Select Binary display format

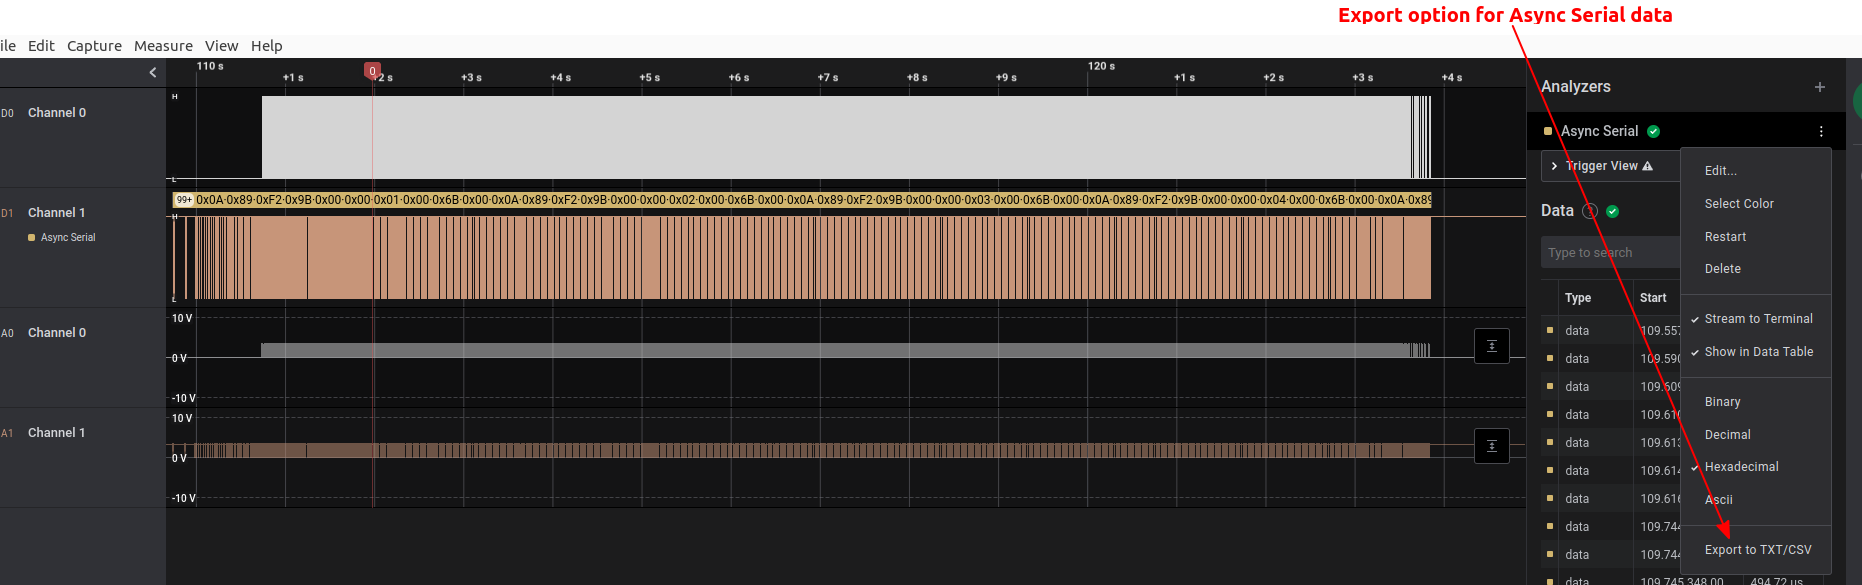(1722, 402)
